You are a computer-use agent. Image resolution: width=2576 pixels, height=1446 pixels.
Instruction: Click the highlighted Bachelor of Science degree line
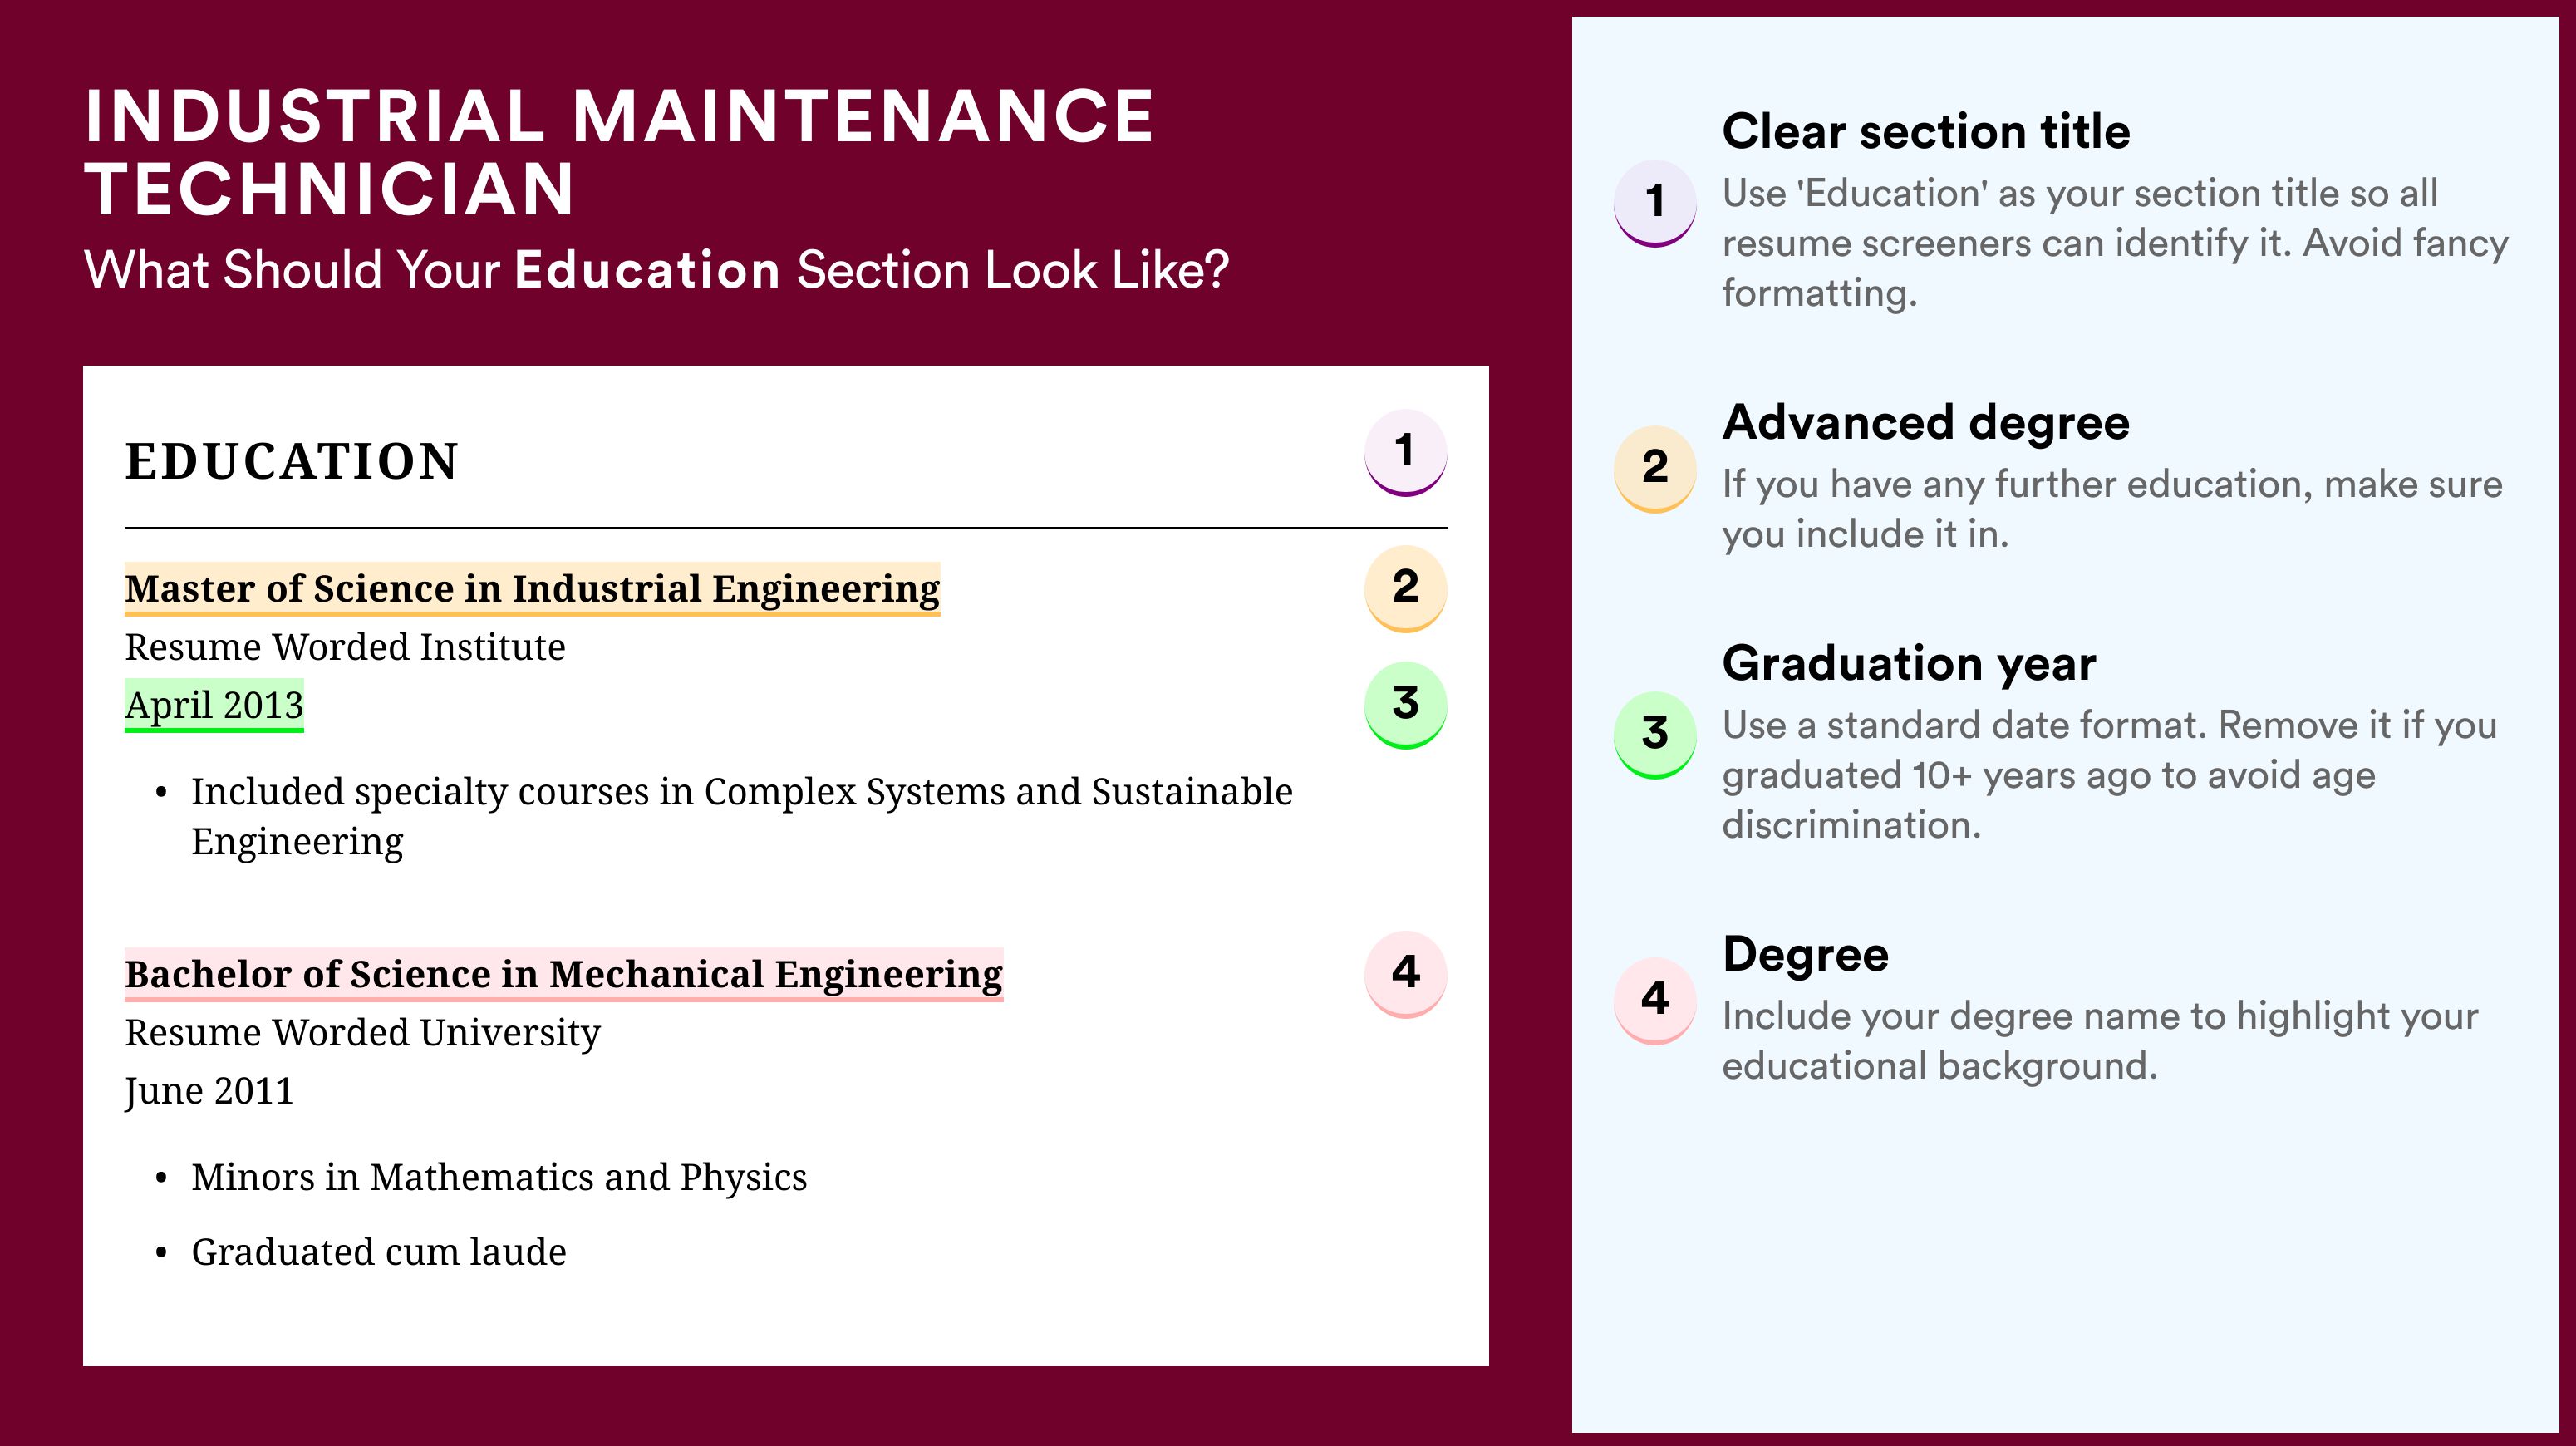564,975
